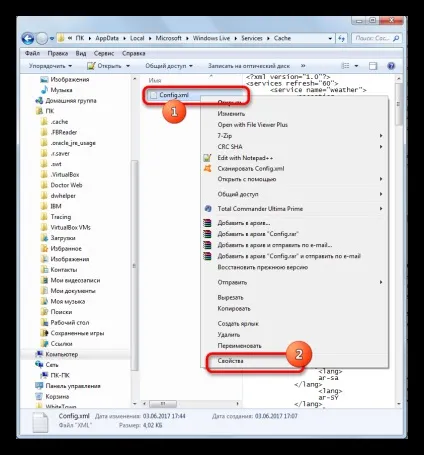Expand Total Commander Ultima Prime submenu

coord(293,209)
